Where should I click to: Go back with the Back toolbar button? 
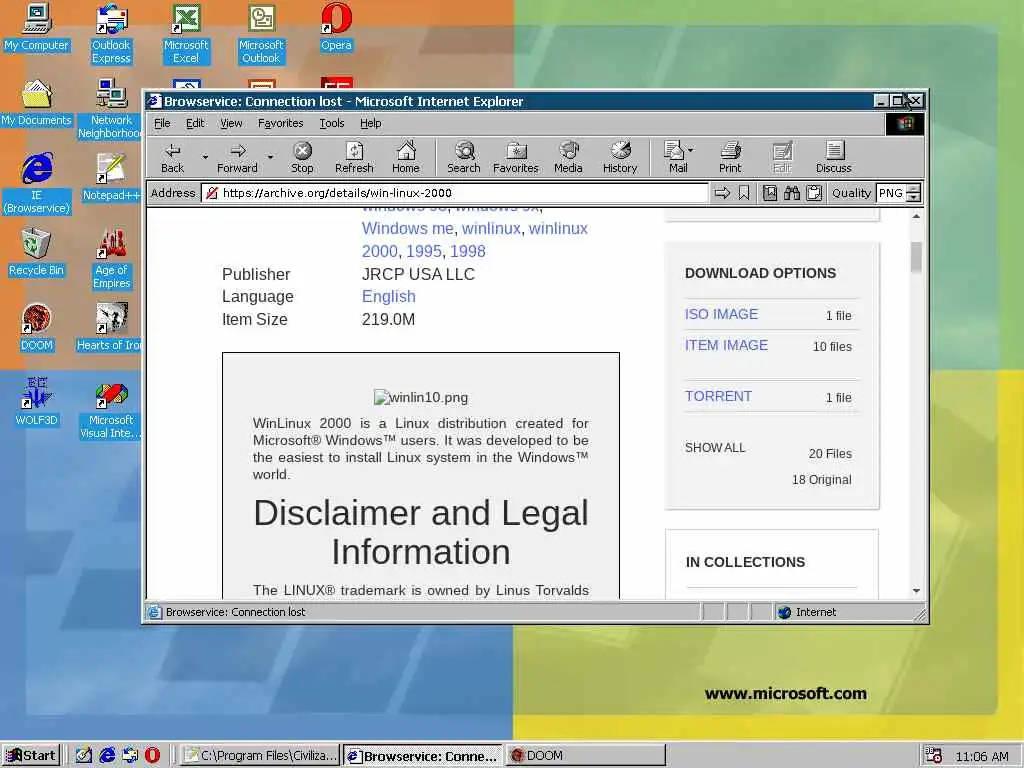point(172,158)
